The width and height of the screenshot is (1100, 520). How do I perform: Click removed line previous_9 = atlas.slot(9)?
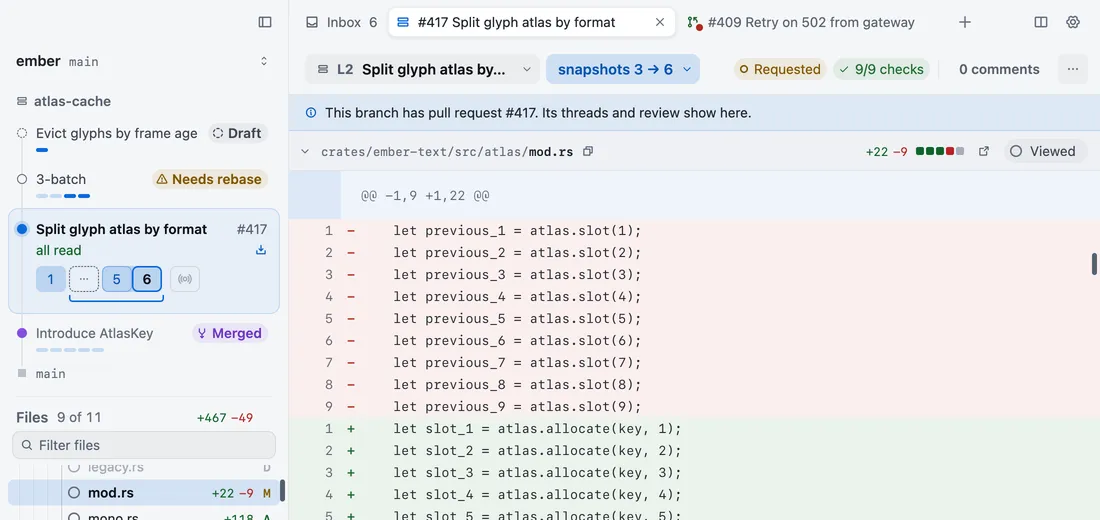[x=694, y=407]
